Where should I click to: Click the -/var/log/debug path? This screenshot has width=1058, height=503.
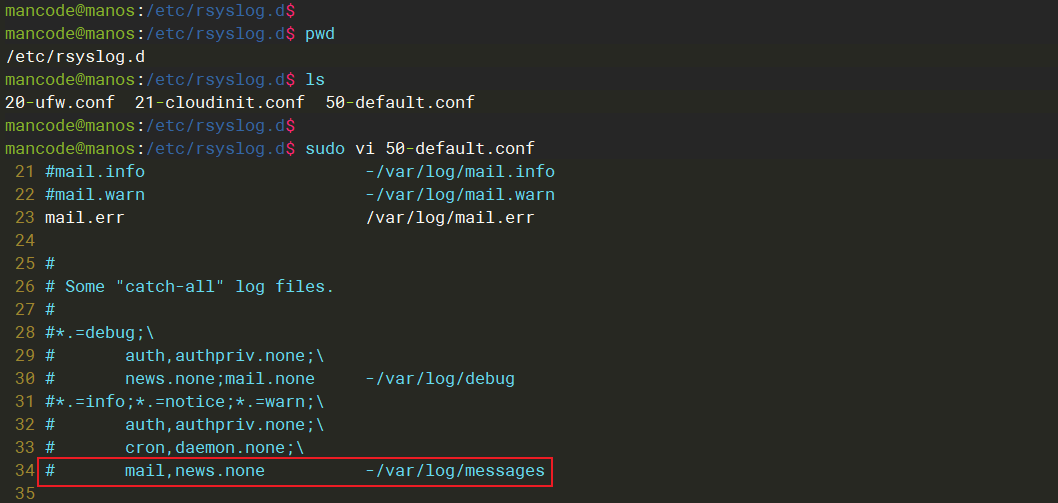coord(439,378)
